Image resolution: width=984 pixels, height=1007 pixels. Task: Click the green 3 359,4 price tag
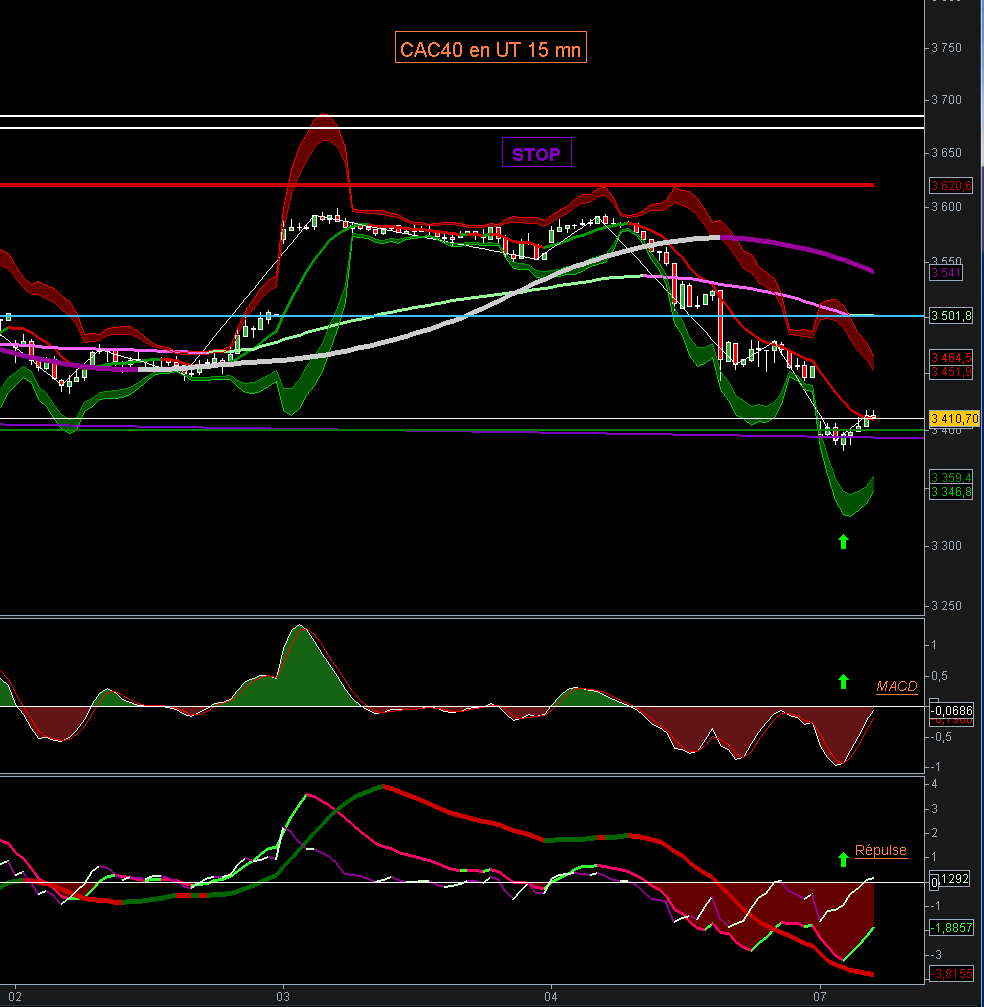coord(951,477)
